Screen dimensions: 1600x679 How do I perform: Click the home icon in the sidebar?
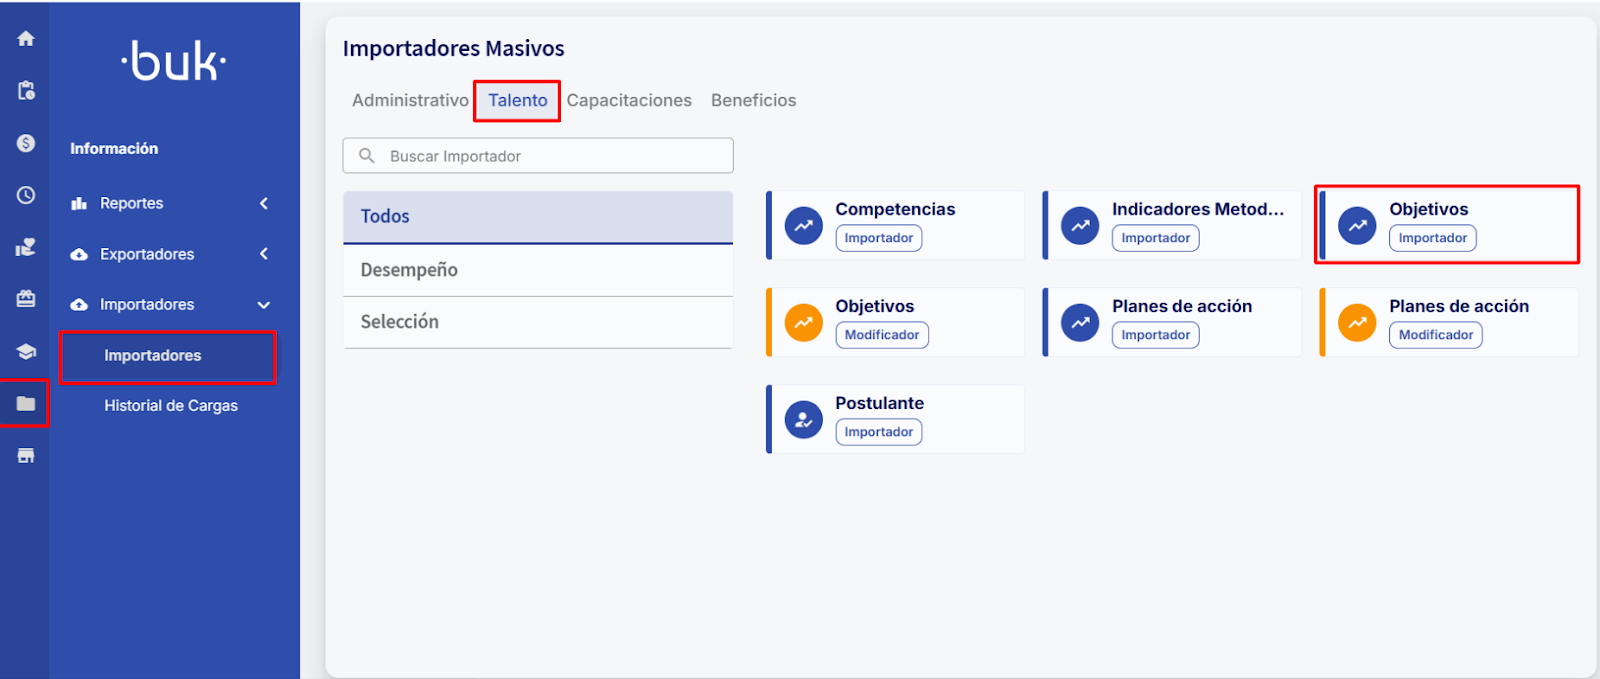pyautogui.click(x=26, y=39)
